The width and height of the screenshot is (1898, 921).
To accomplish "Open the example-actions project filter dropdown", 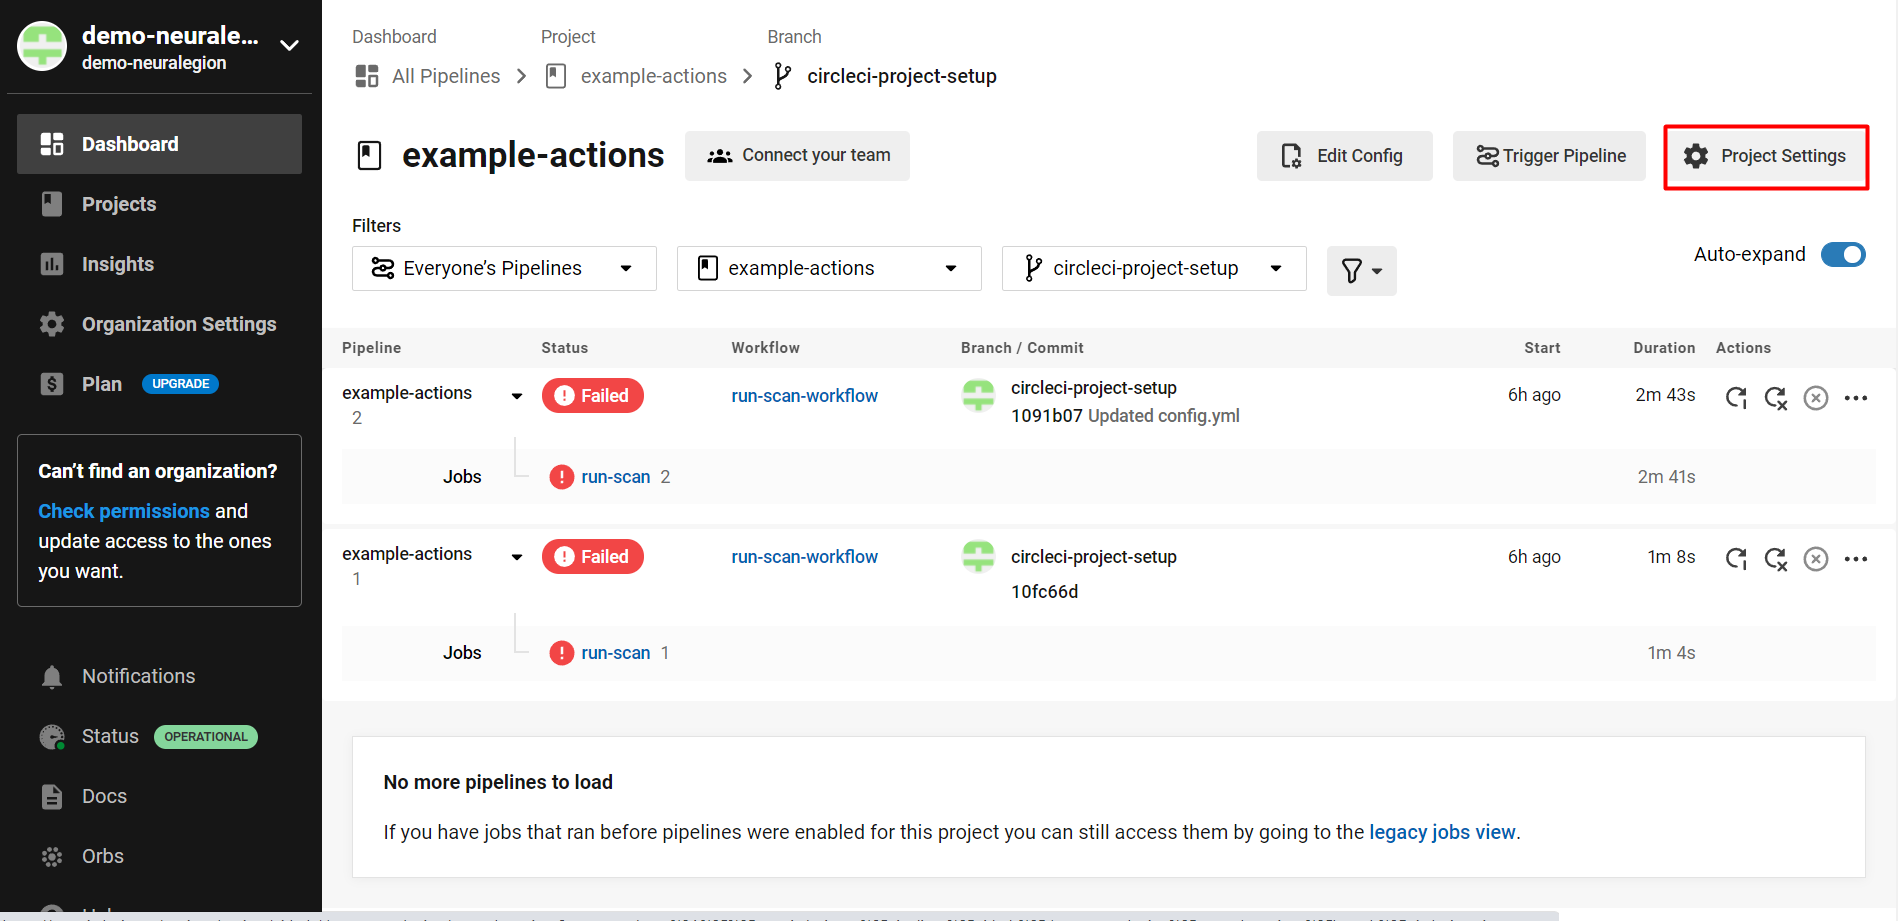I will click(829, 268).
